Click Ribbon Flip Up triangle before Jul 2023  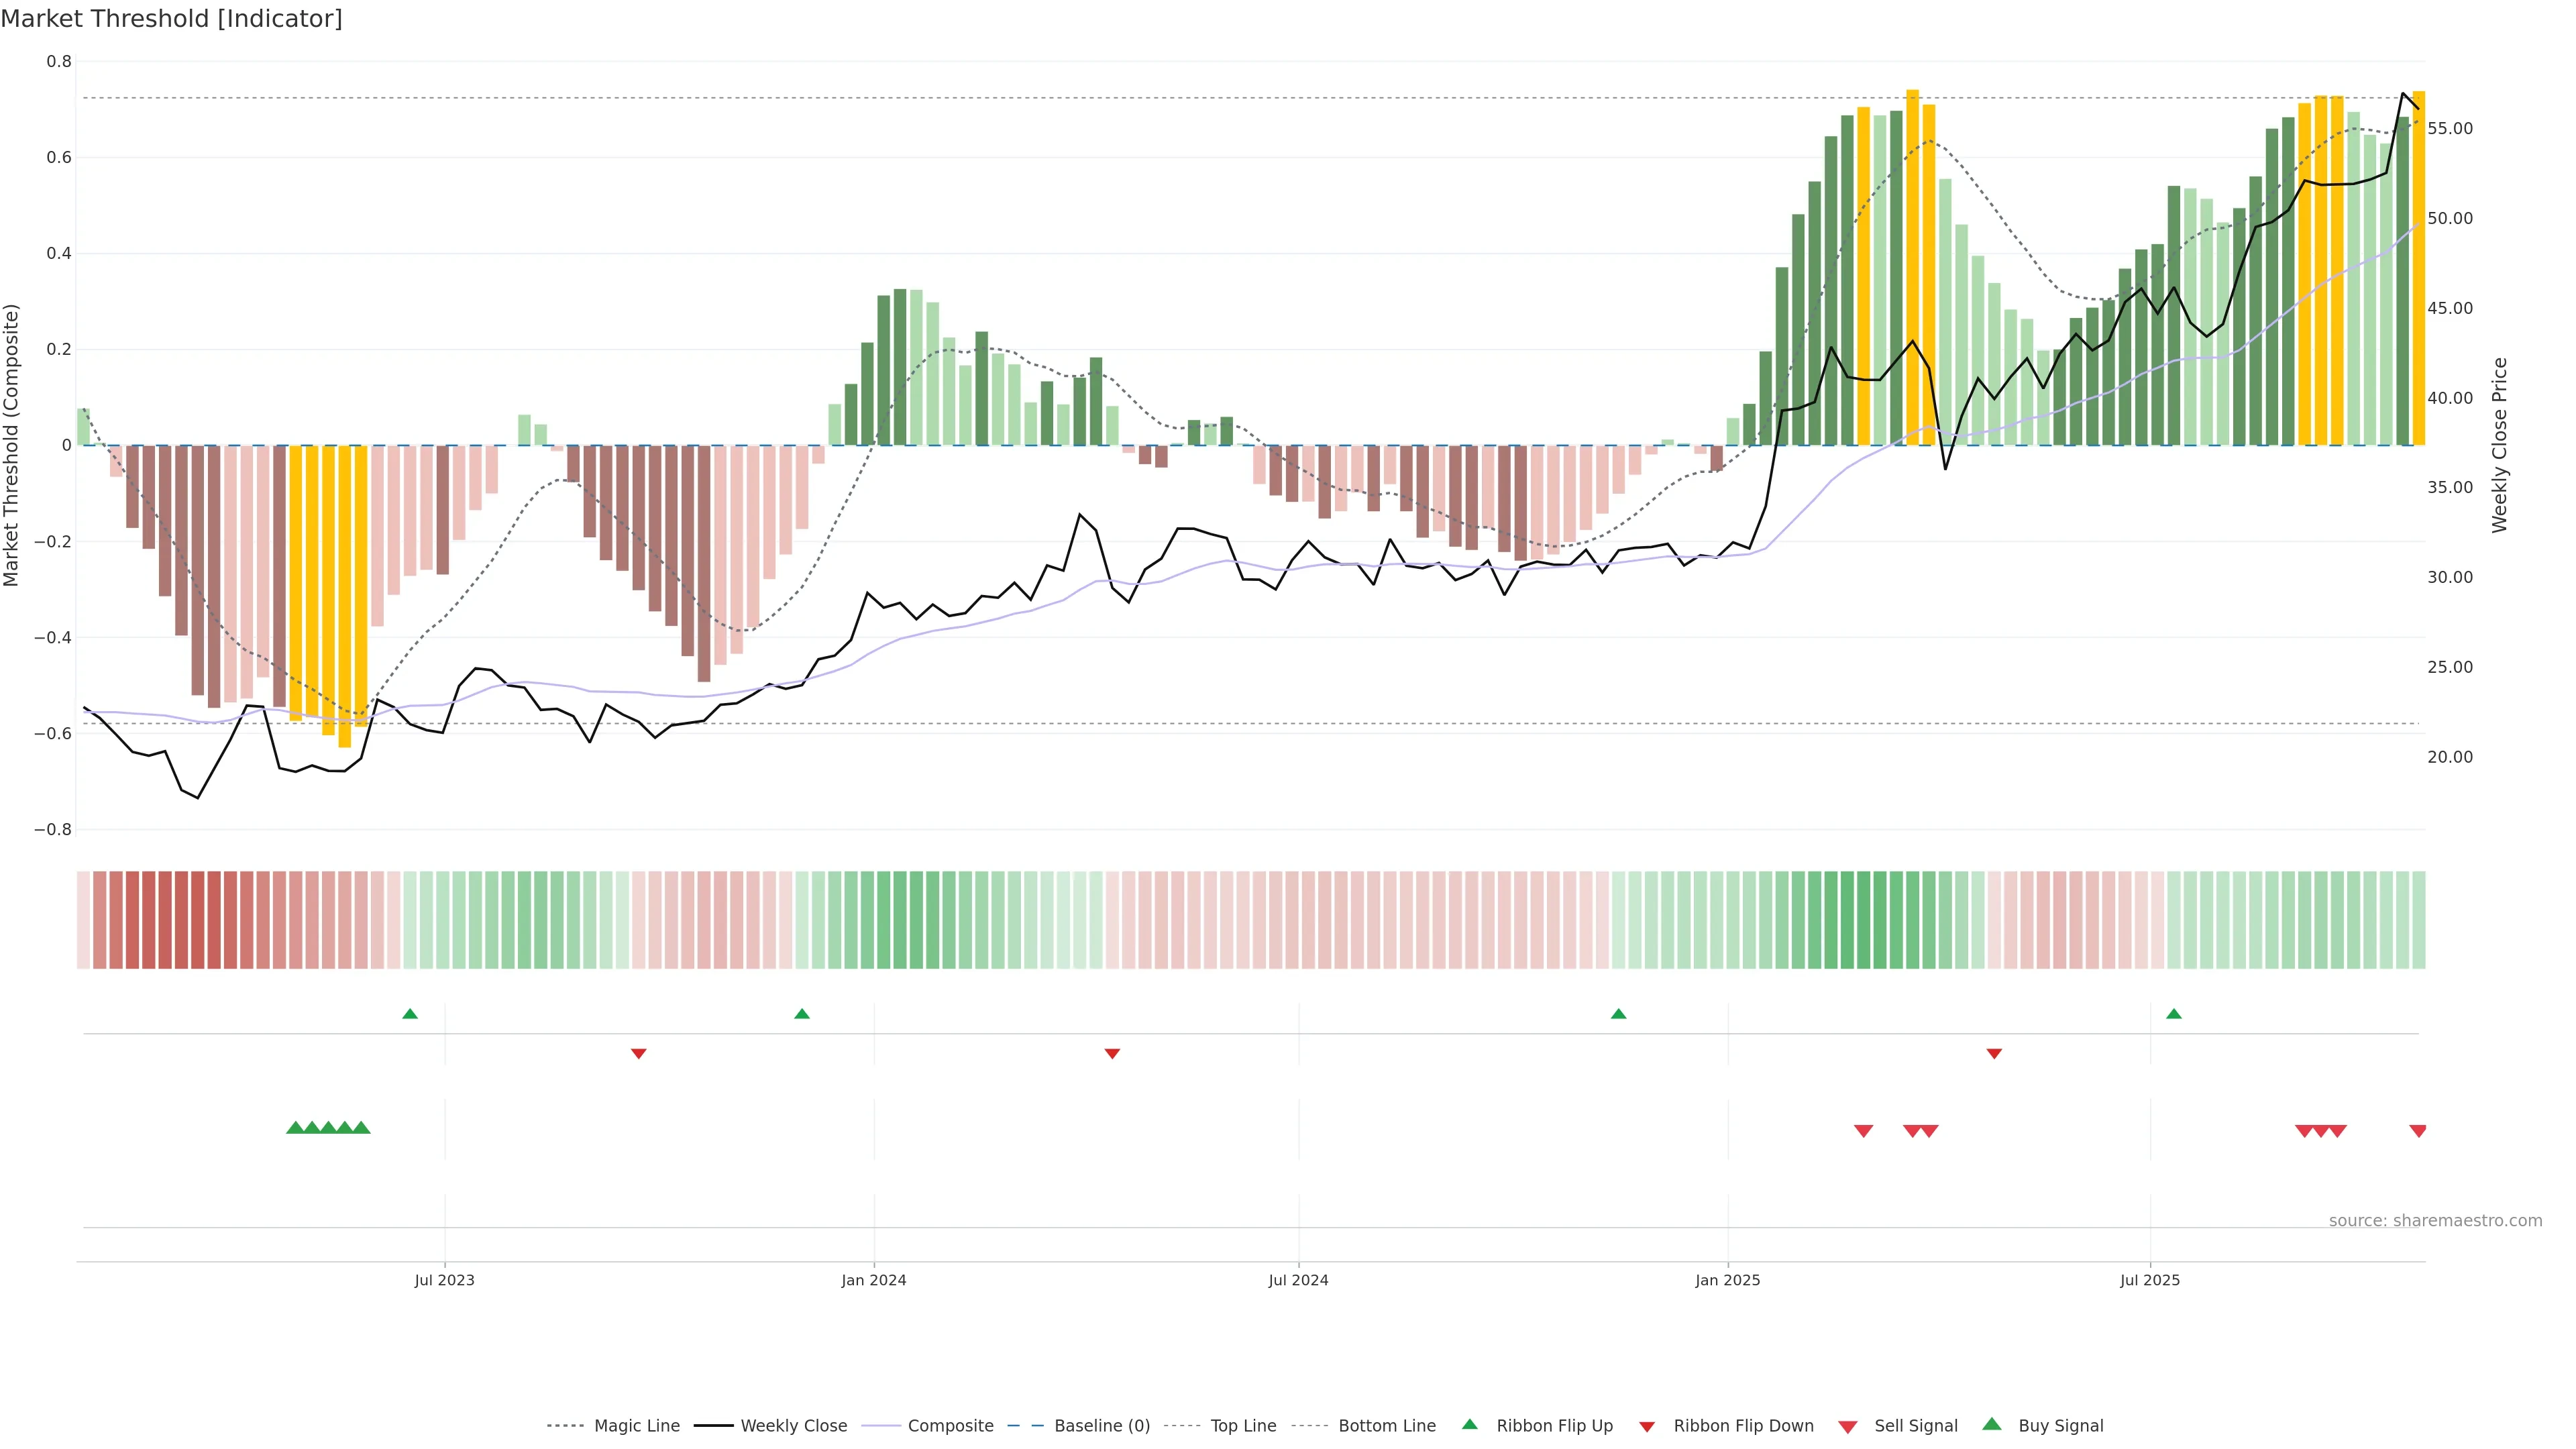410,1014
